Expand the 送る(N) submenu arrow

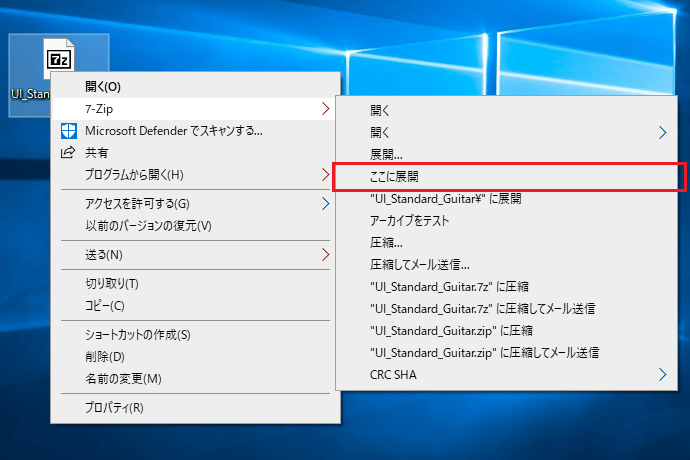[325, 254]
